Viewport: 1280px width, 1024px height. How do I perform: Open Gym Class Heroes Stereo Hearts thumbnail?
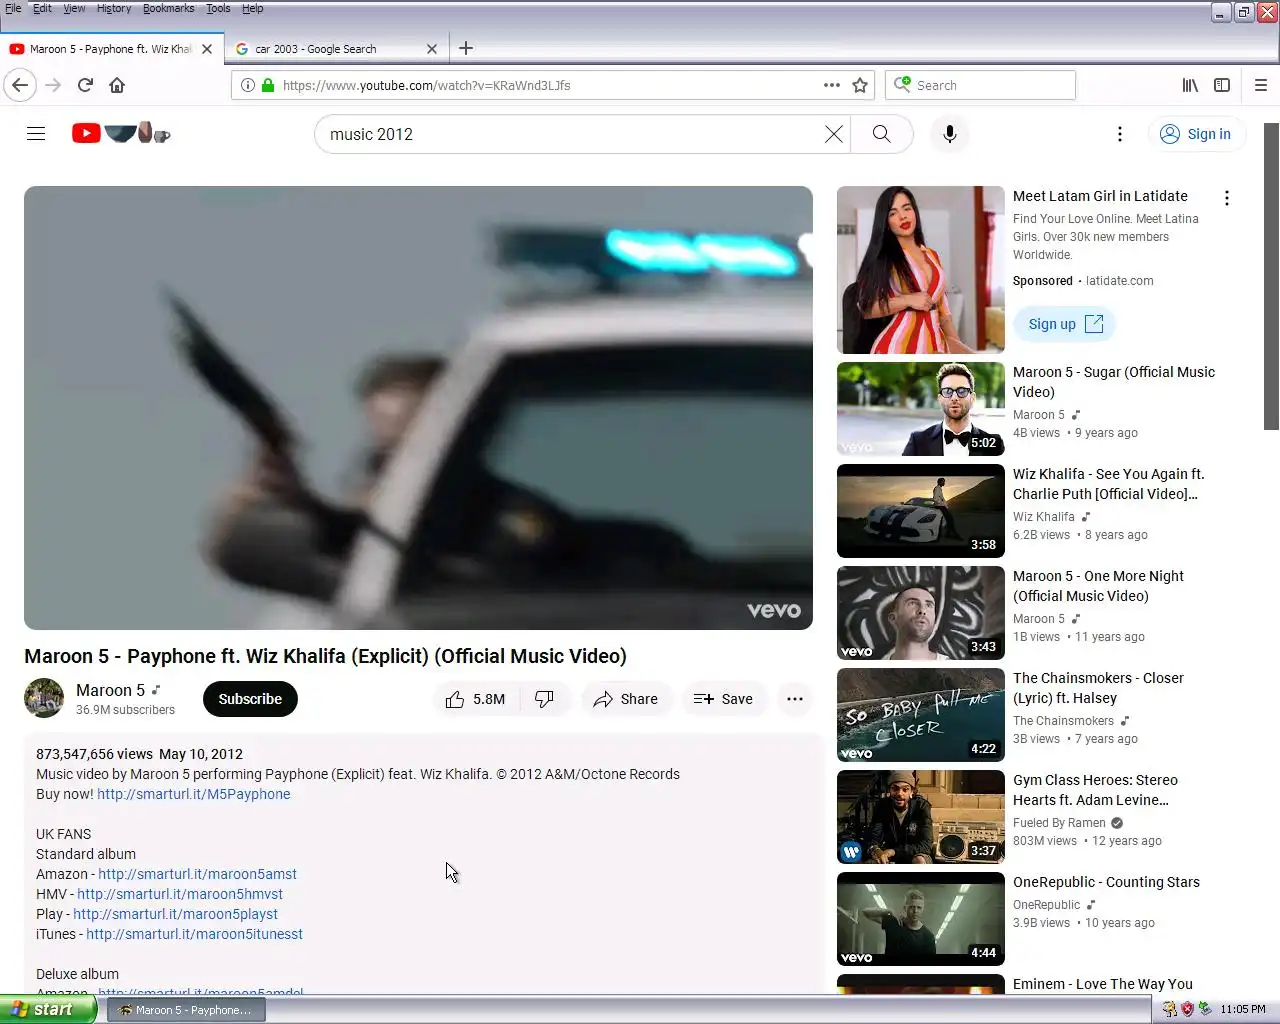pyautogui.click(x=921, y=817)
